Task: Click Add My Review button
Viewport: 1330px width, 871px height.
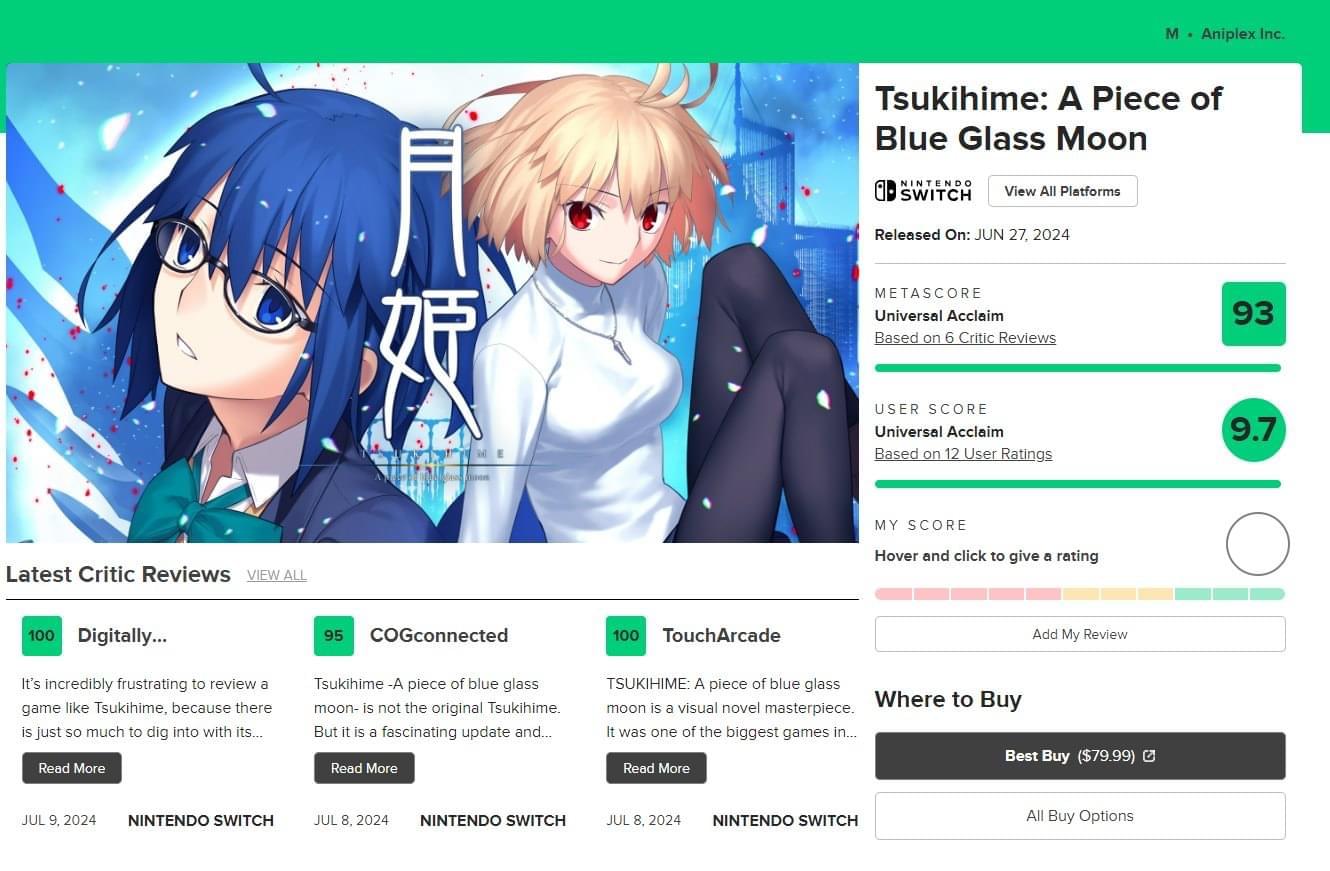Action: coord(1080,634)
